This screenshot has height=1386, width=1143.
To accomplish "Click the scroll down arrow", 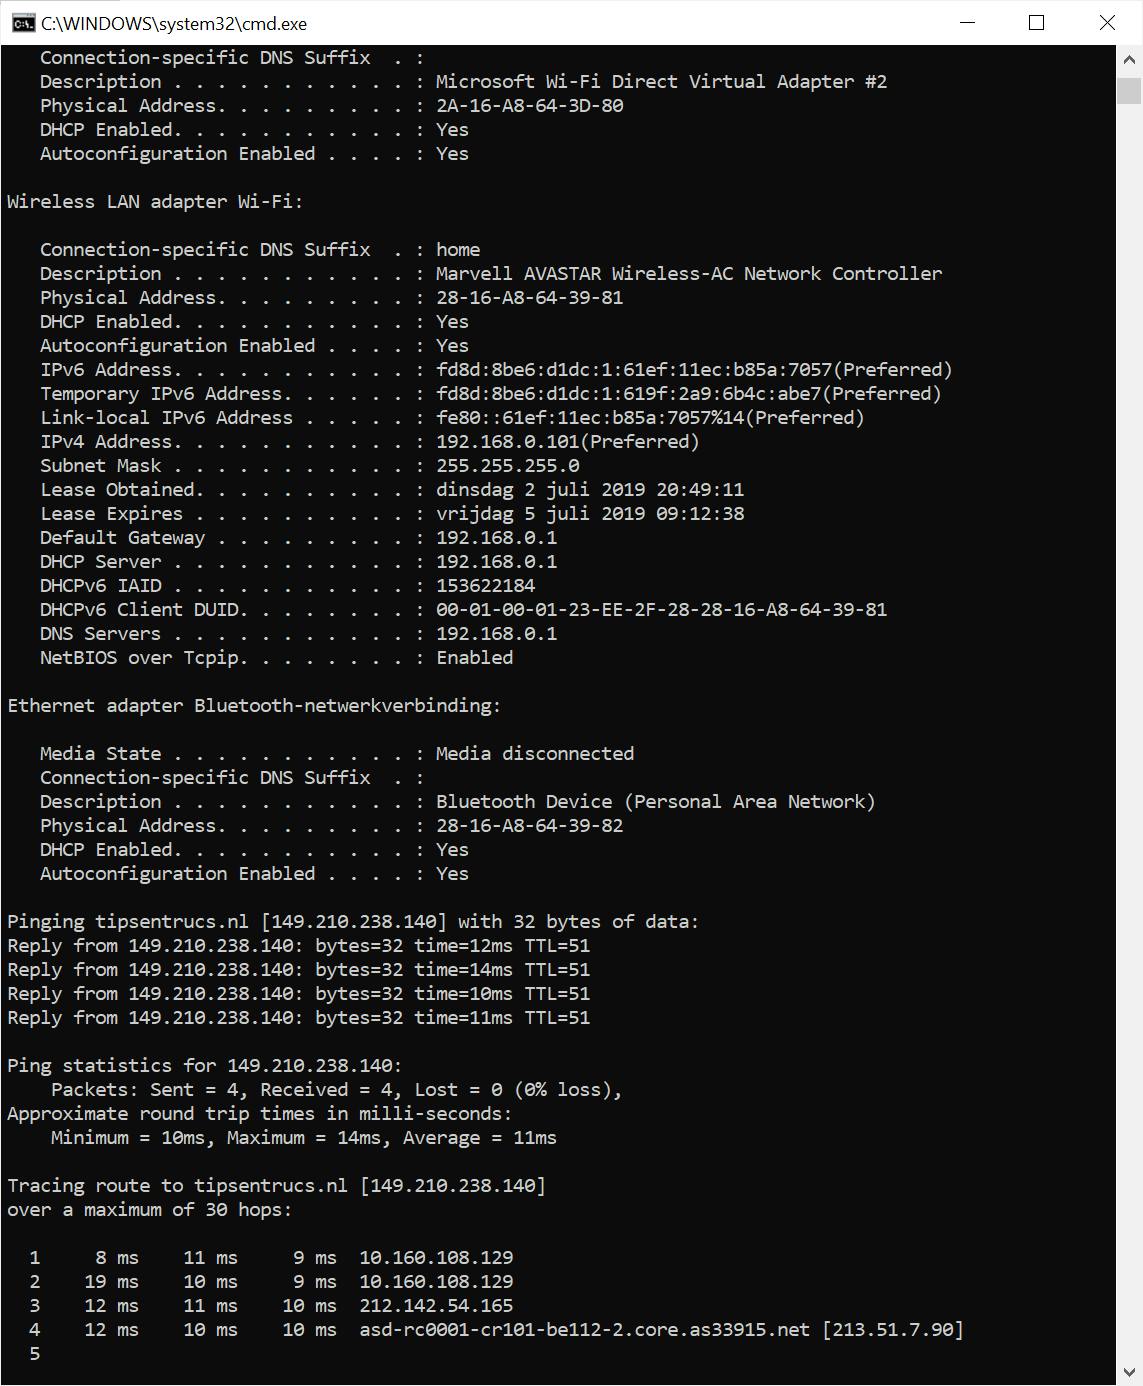I will [x=1129, y=1372].
